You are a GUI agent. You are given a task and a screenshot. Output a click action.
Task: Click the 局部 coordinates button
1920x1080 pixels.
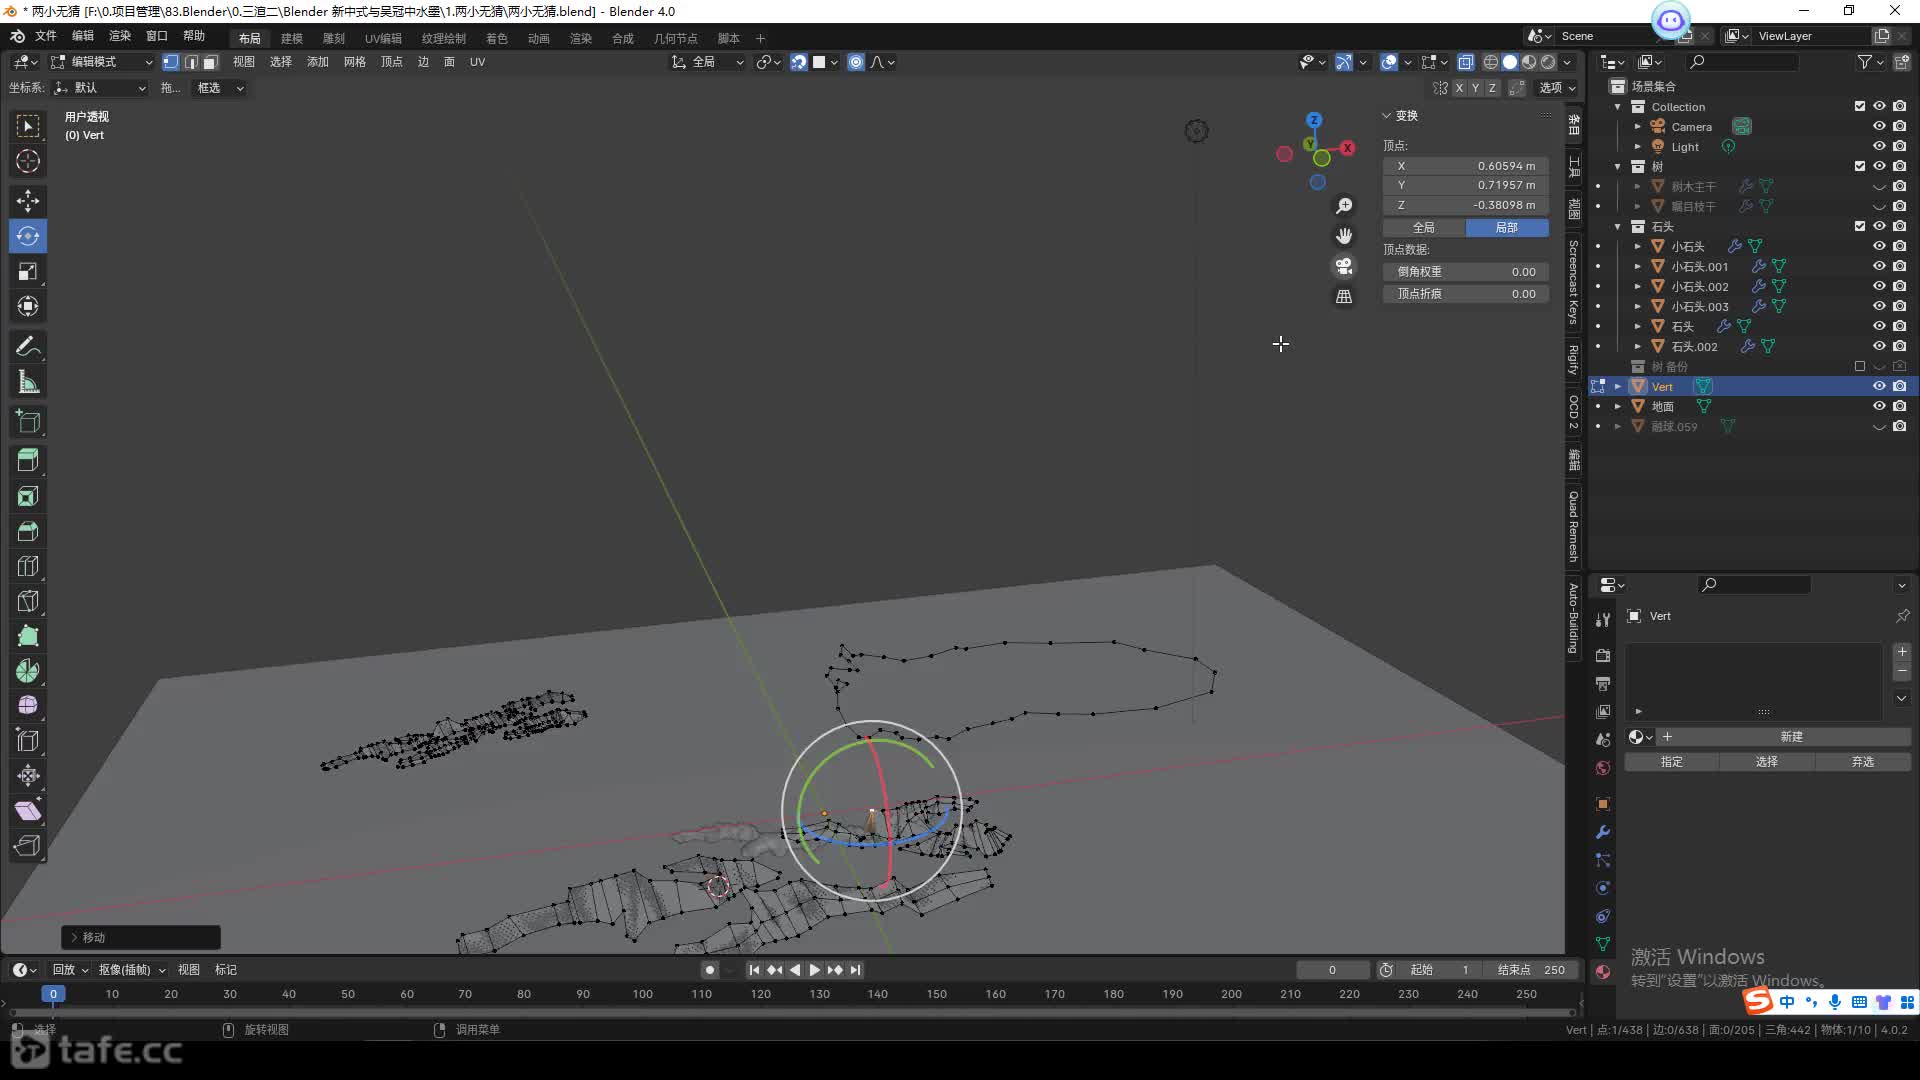(x=1507, y=228)
